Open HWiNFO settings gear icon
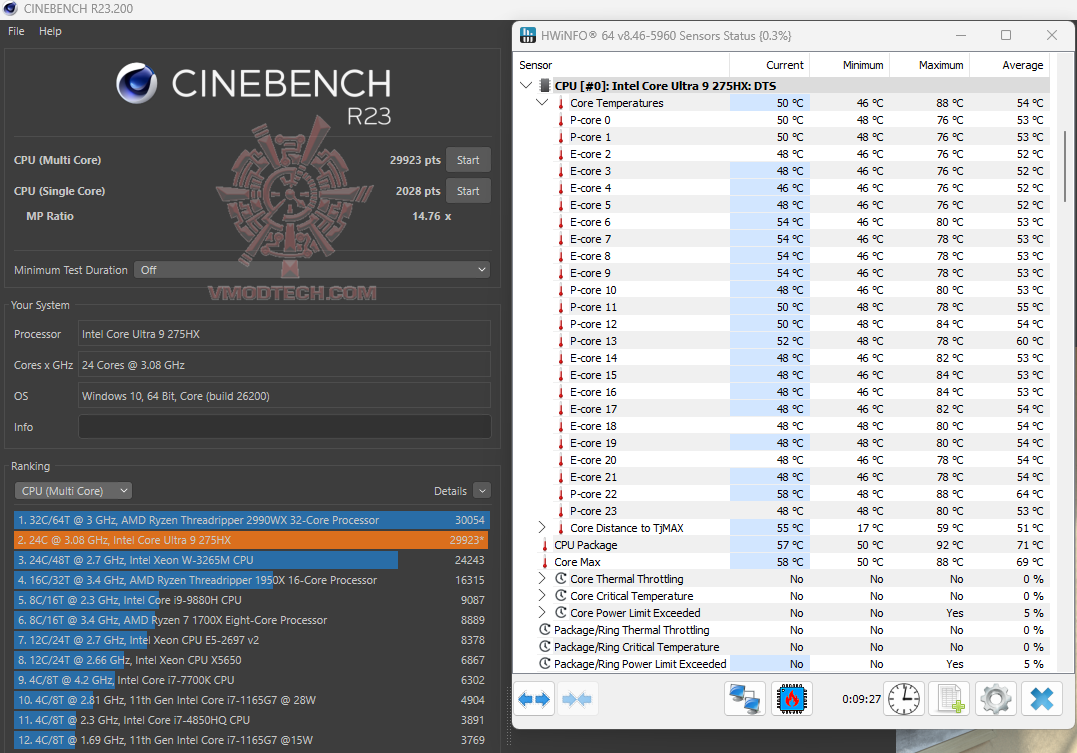Screen dimensions: 1077x753 [x=995, y=699]
